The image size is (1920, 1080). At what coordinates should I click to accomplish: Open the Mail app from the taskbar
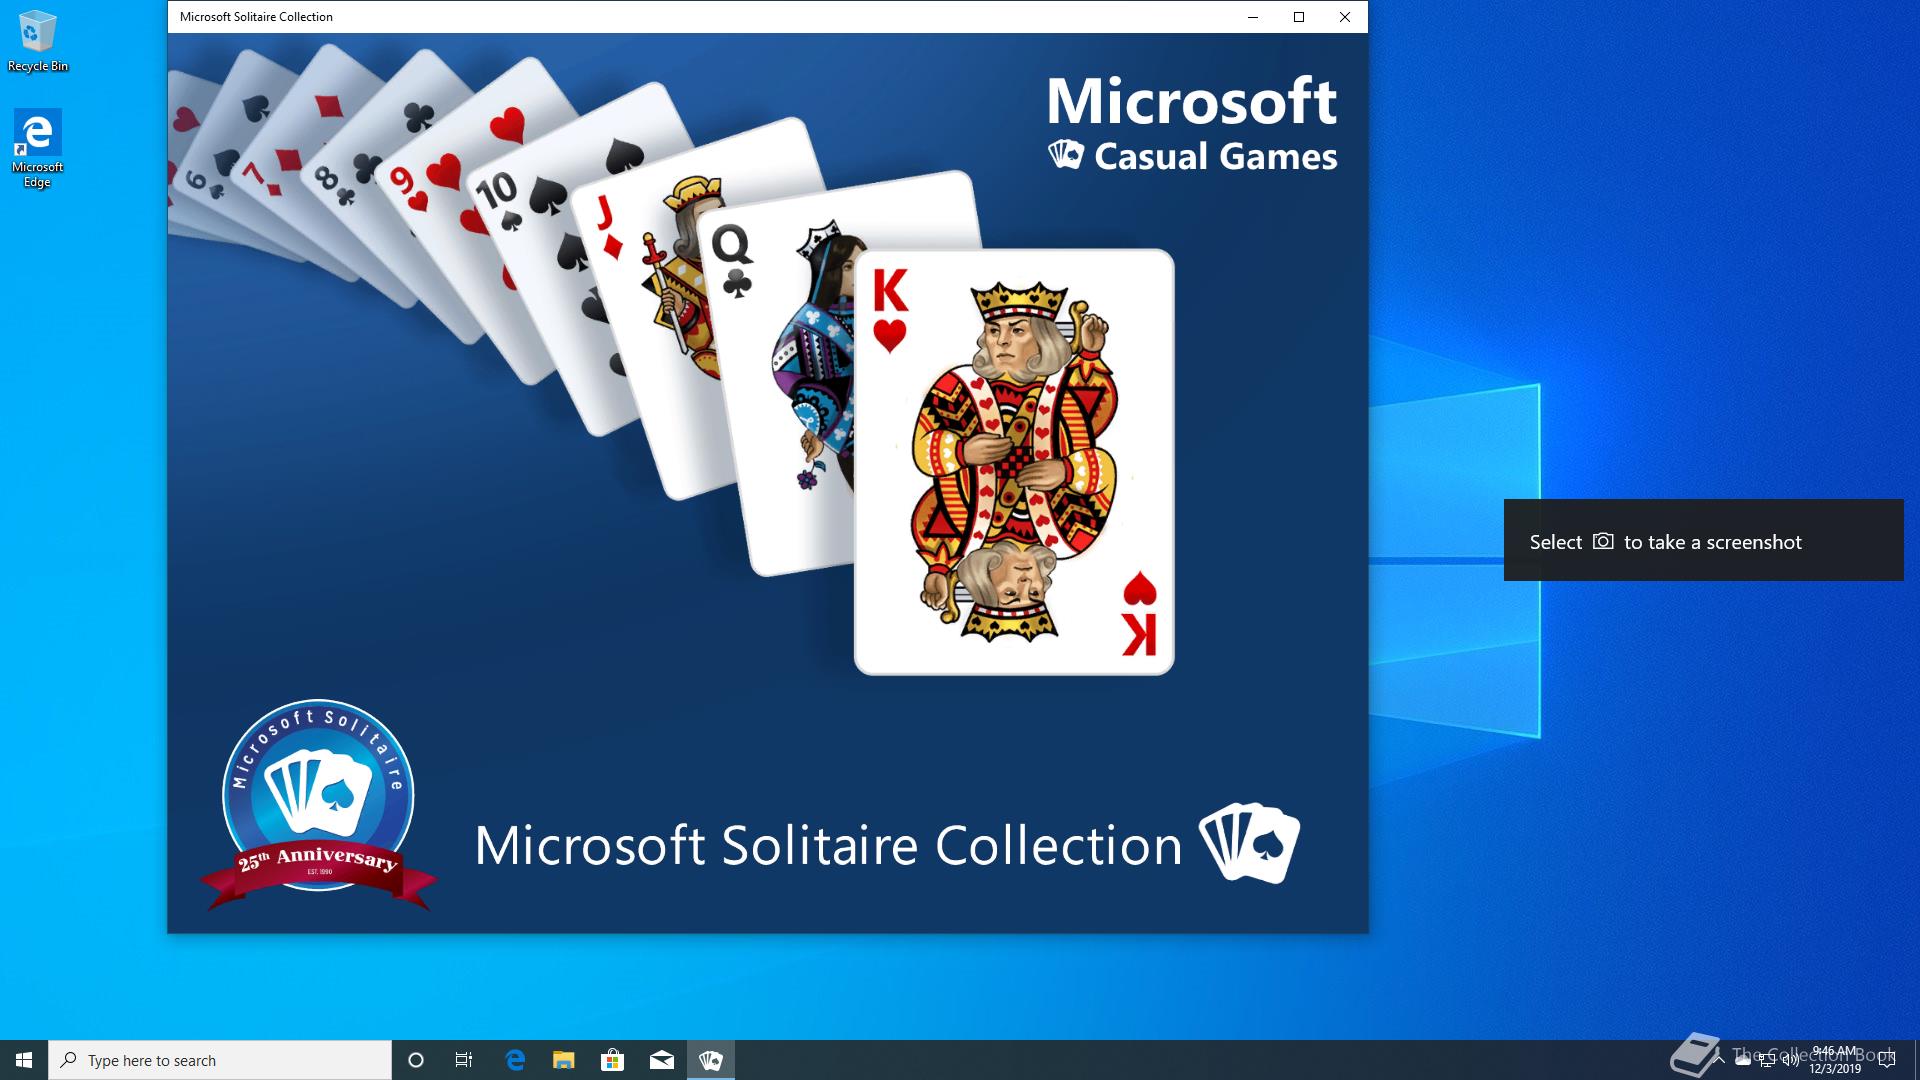pyautogui.click(x=662, y=1060)
